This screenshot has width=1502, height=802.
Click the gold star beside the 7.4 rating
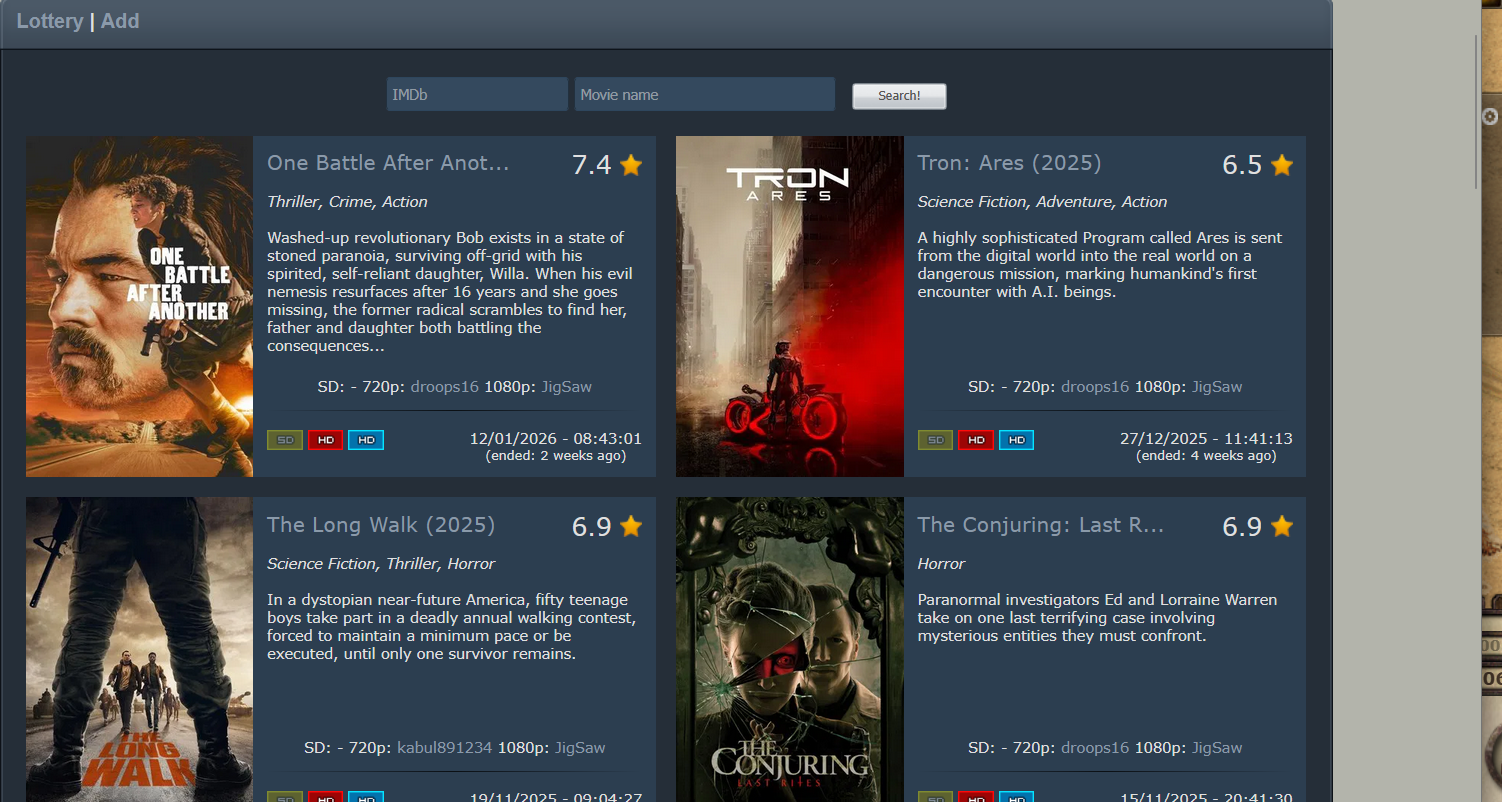[x=631, y=165]
